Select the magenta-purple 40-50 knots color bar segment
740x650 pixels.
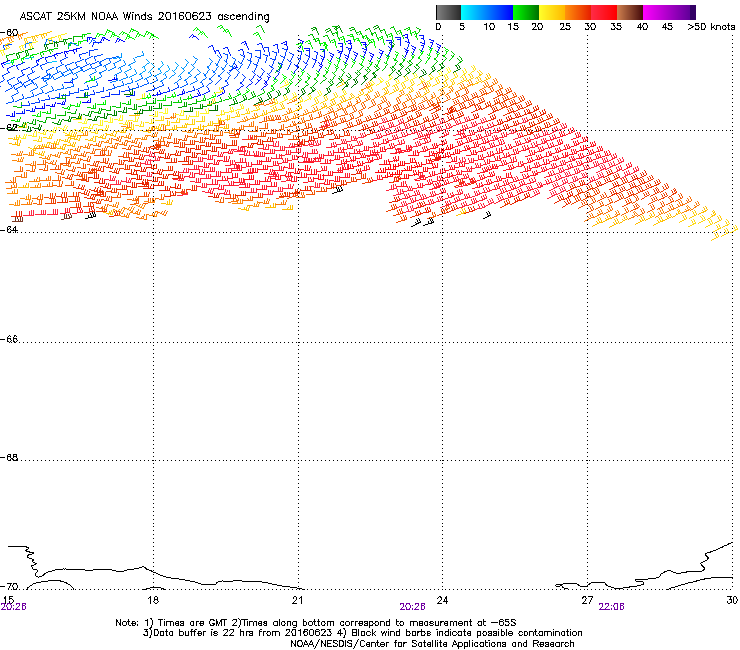(x=669, y=12)
